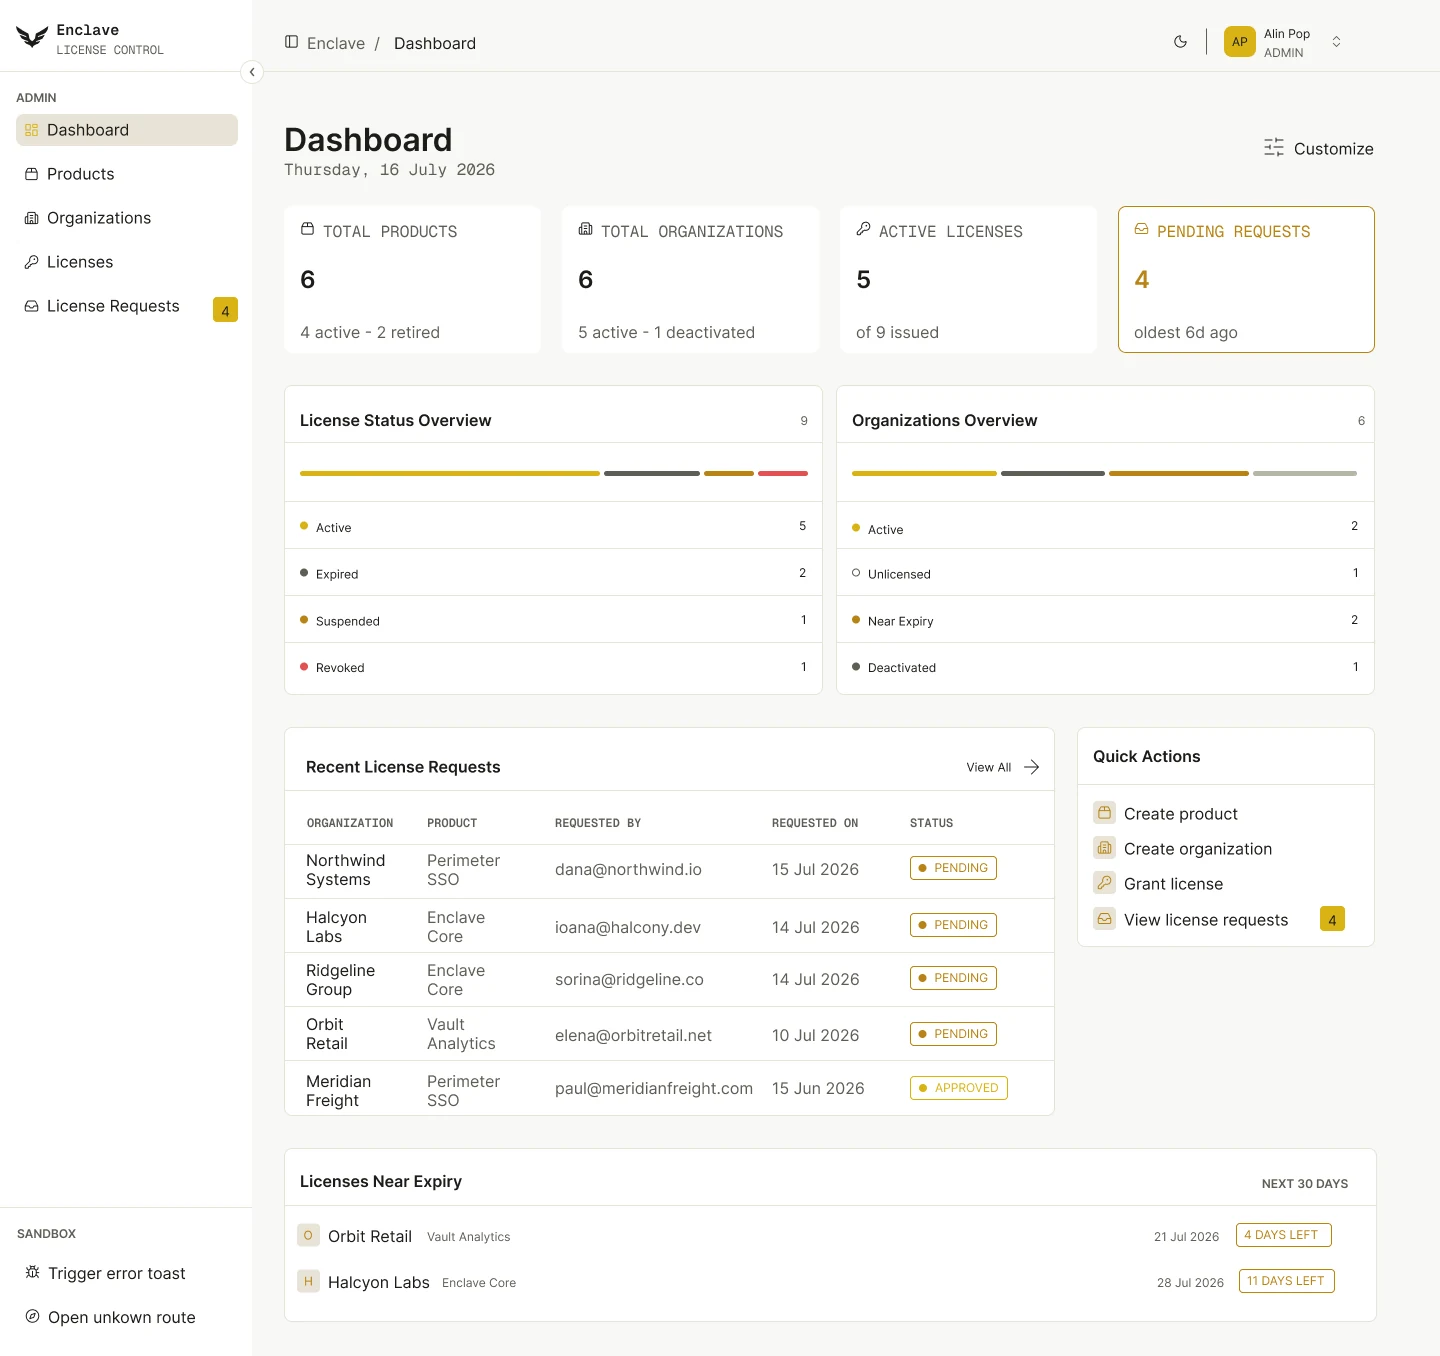The height and width of the screenshot is (1356, 1440).
Task: Select the Unlicensed organizations row
Action: 1105,573
